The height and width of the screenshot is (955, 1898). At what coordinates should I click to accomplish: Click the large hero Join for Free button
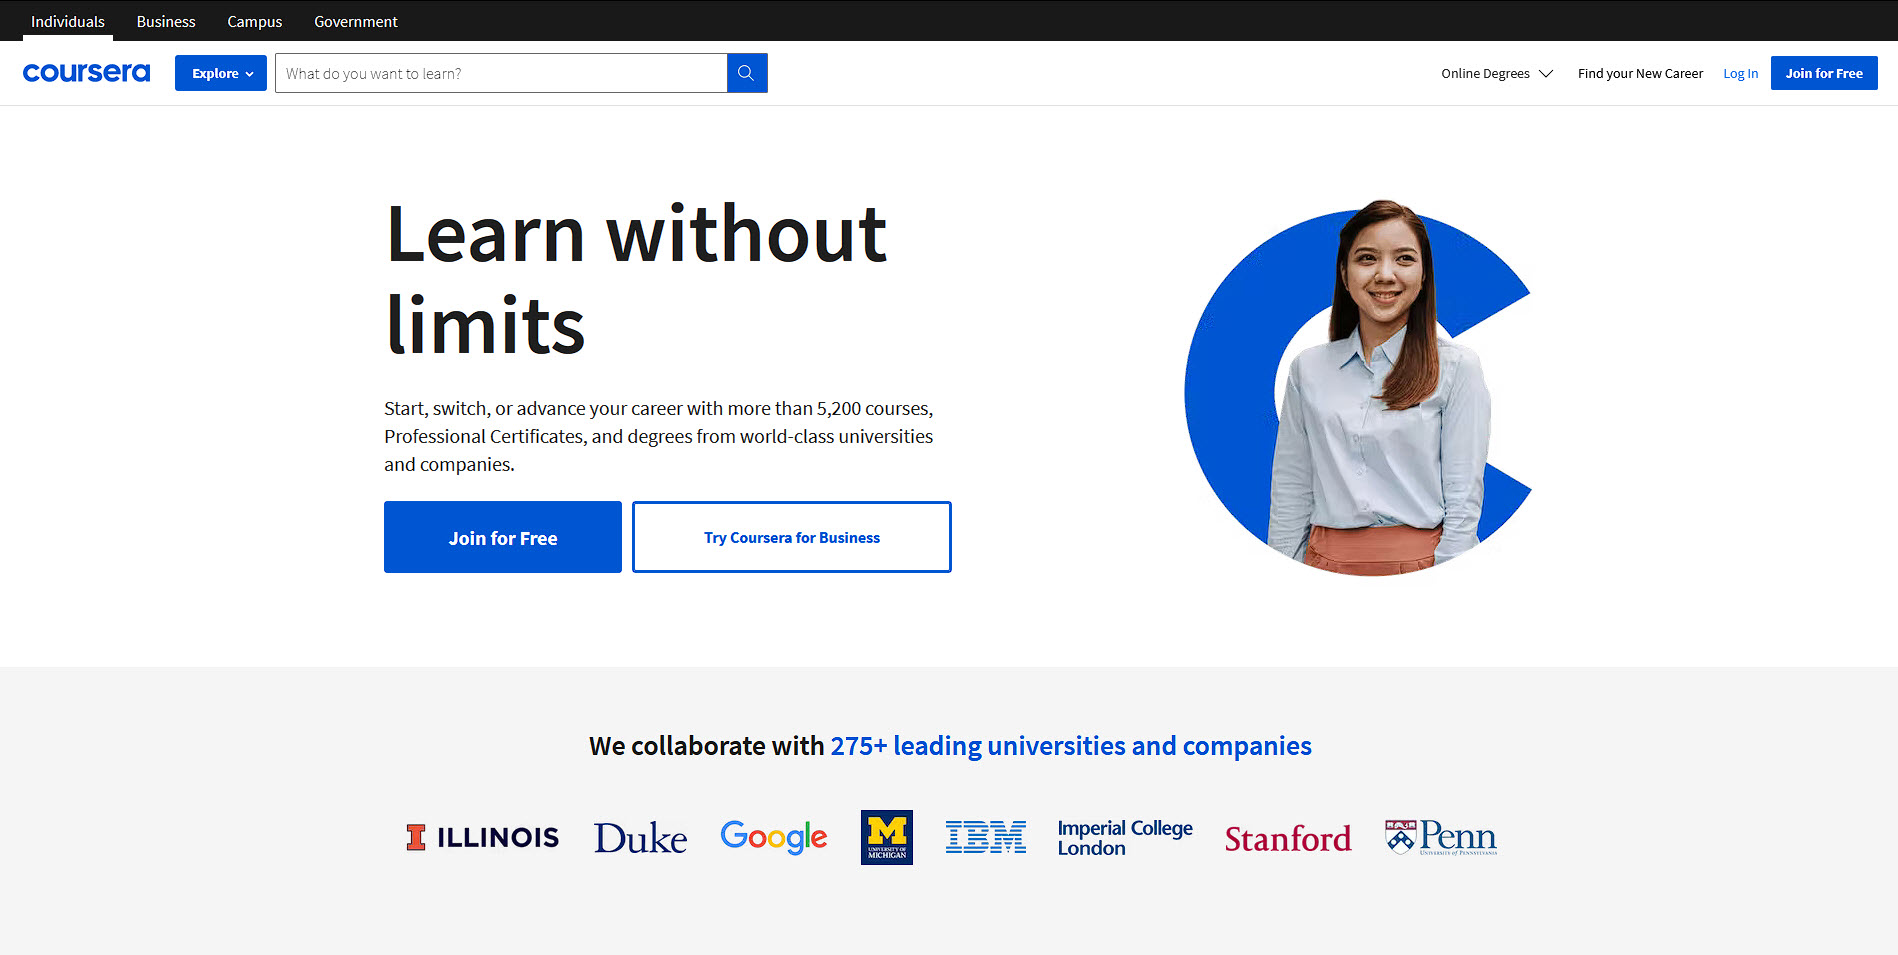click(503, 537)
